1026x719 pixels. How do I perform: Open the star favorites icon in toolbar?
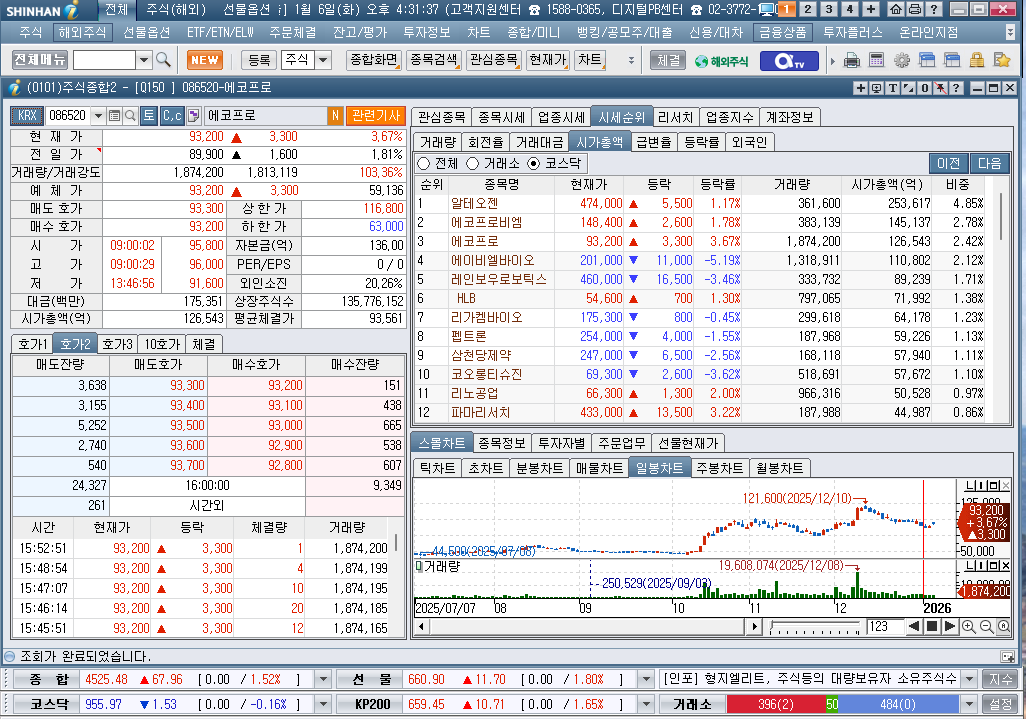tap(1002, 61)
